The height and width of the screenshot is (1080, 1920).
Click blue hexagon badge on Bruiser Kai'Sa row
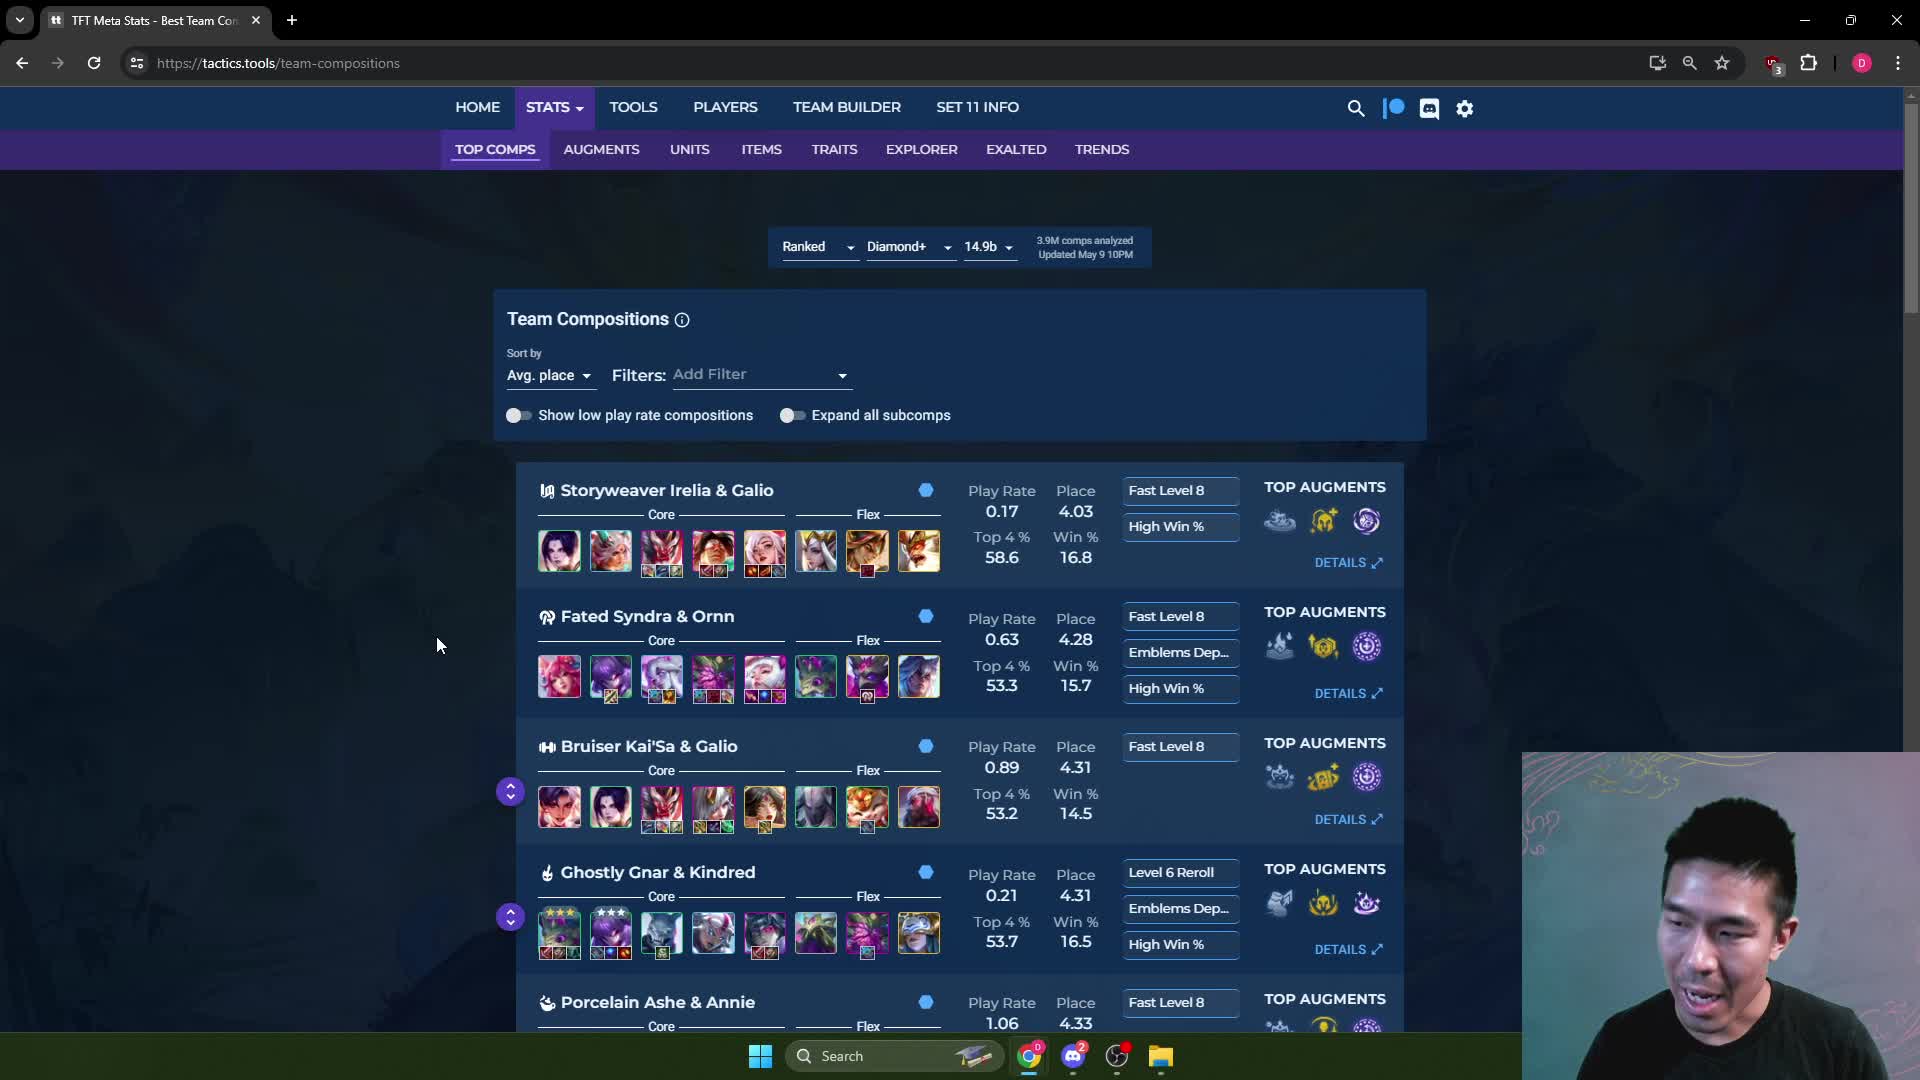pos(926,746)
